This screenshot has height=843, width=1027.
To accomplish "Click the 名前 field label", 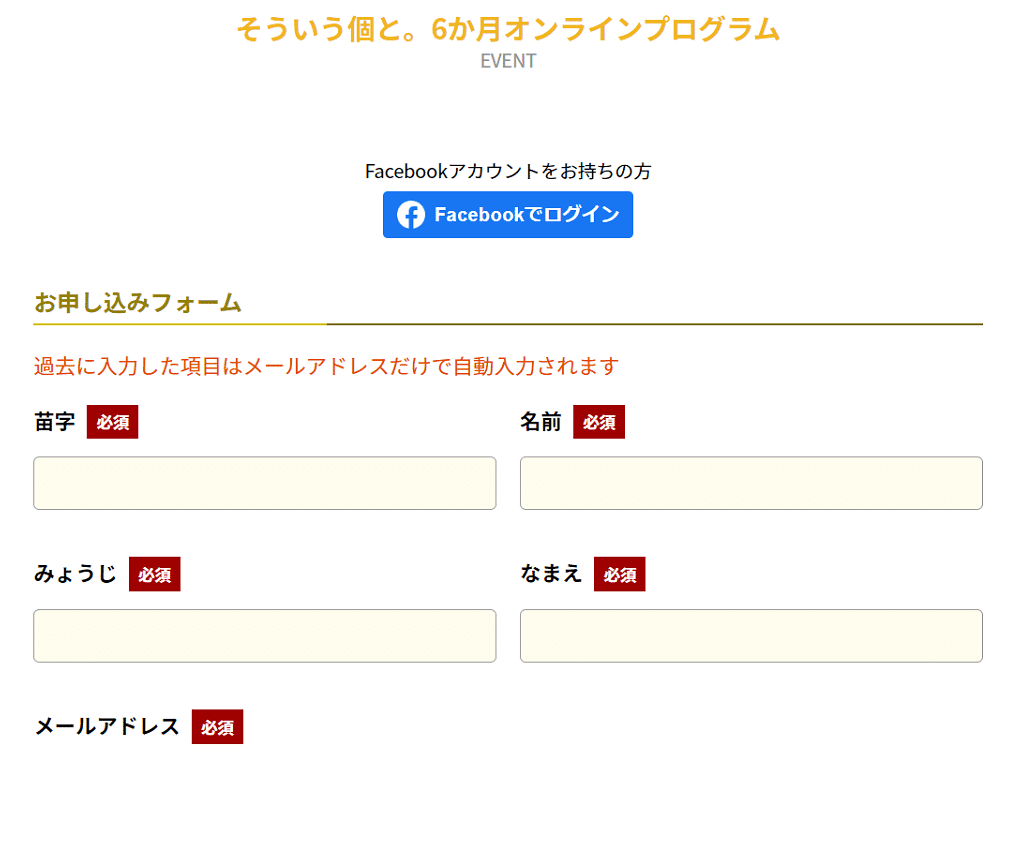I will [541, 422].
